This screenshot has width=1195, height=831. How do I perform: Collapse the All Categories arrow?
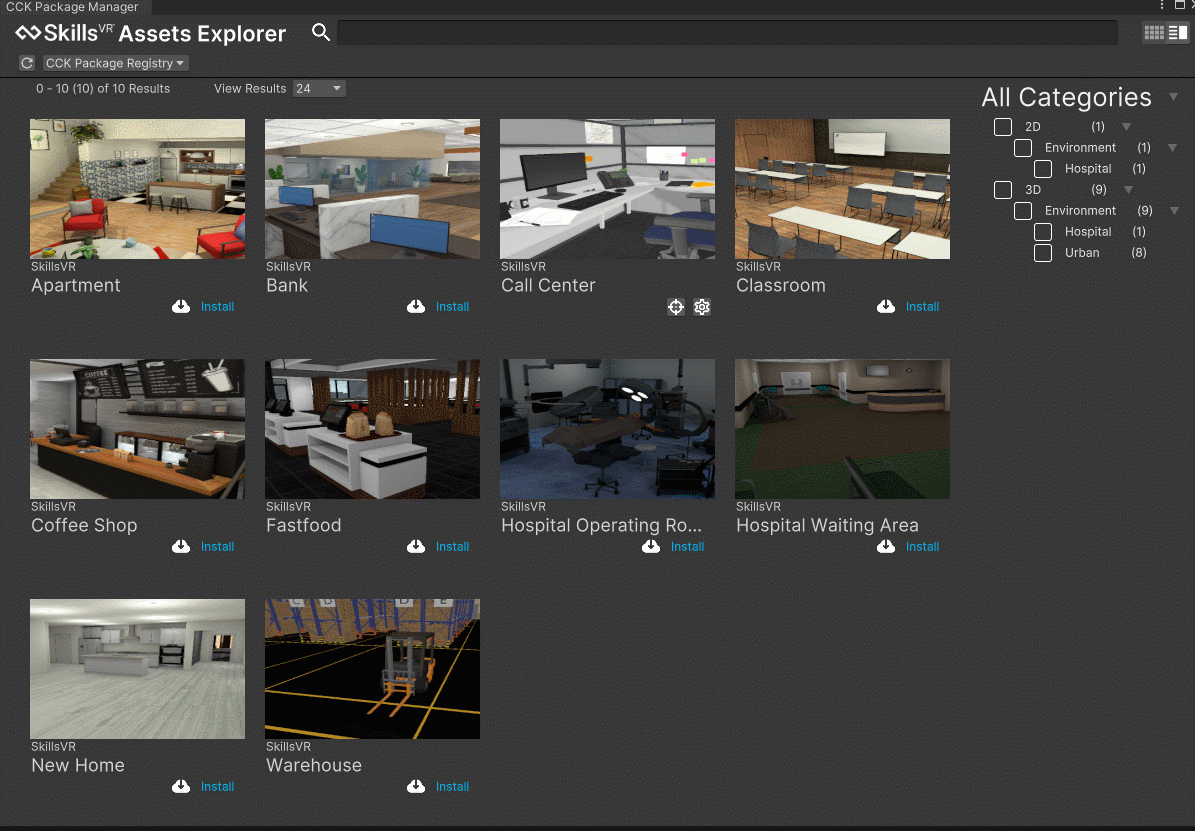1174,97
